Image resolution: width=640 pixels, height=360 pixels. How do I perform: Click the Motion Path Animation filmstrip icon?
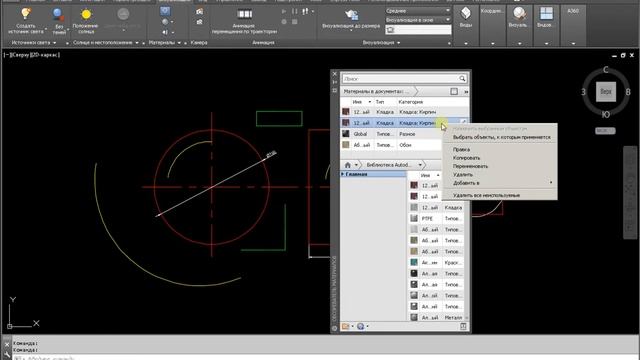pyautogui.click(x=244, y=14)
